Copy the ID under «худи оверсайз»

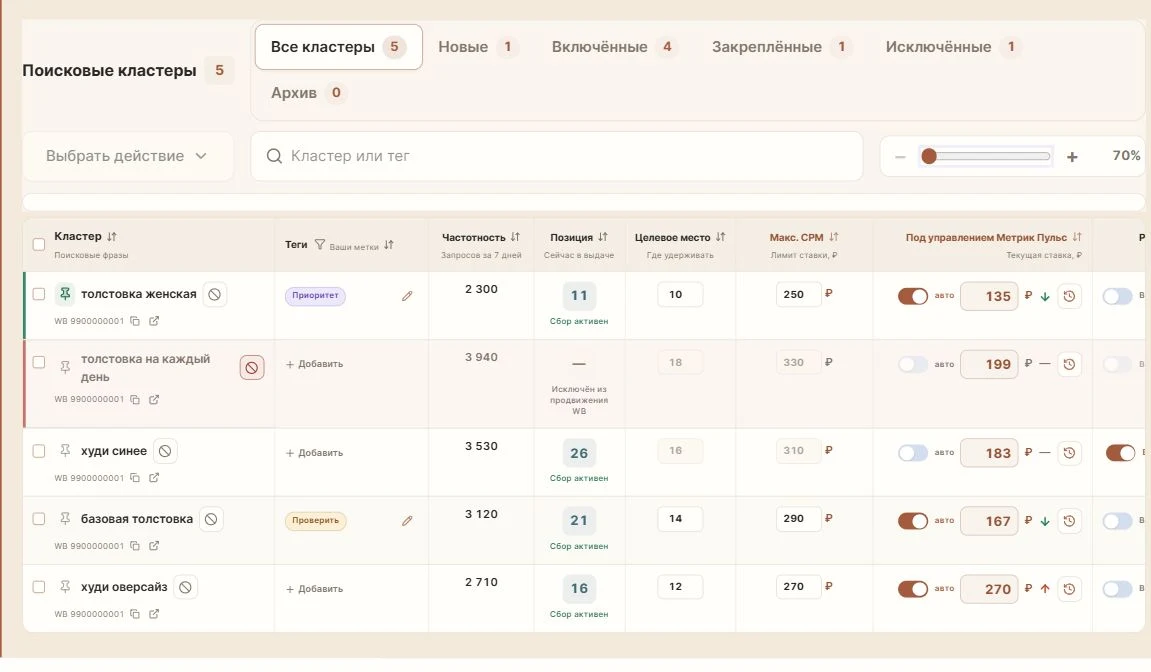tap(135, 614)
